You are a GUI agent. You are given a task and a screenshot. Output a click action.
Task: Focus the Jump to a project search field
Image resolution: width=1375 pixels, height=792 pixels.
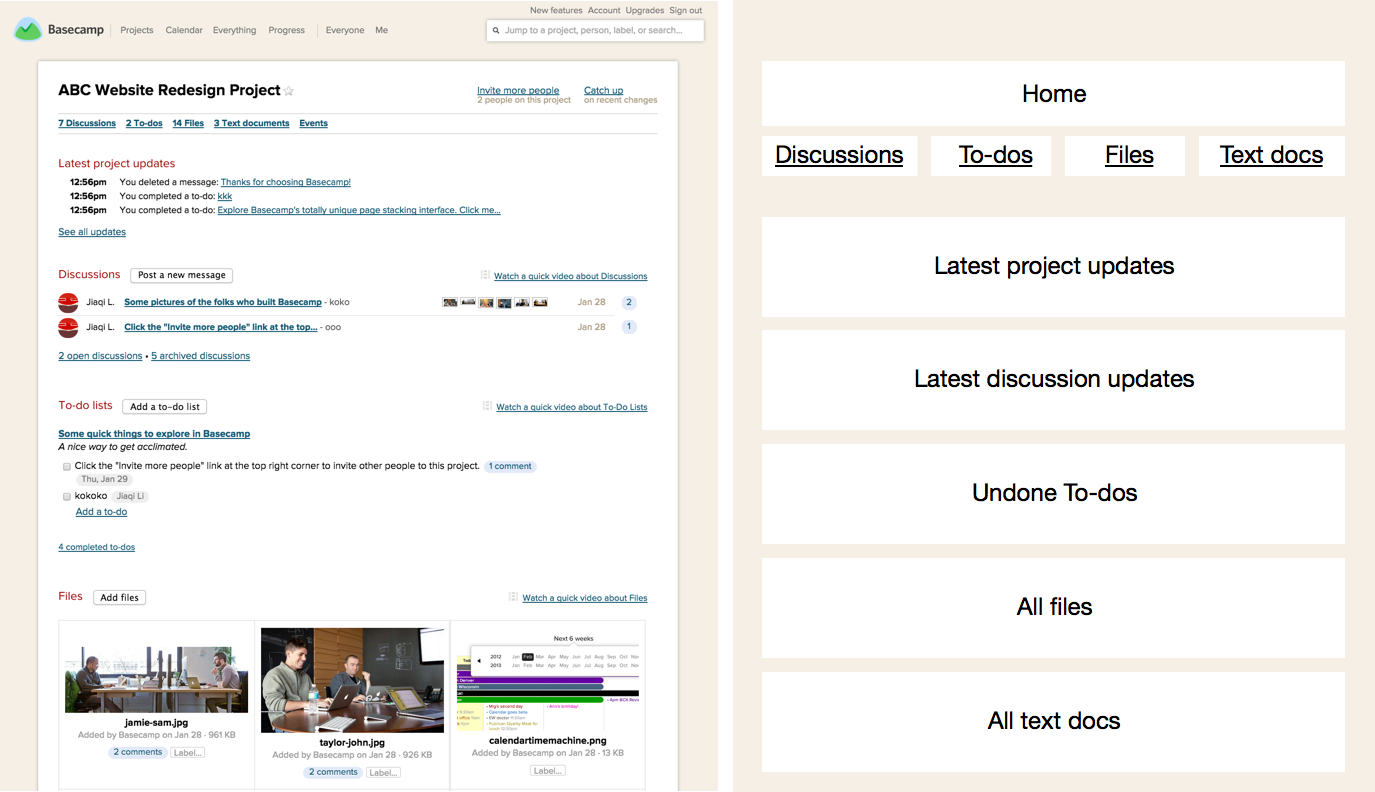(595, 31)
